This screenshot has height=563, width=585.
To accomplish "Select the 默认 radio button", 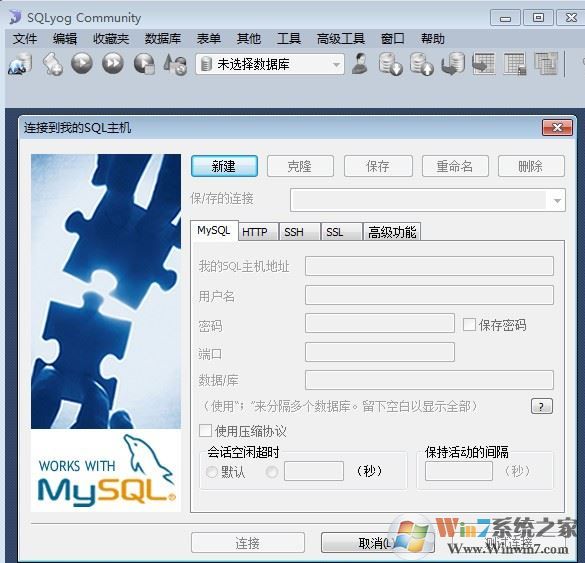I will click(212, 472).
